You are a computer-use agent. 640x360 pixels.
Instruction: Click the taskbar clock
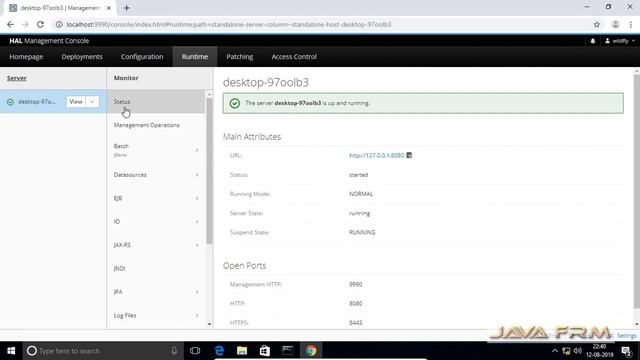[x=599, y=351]
